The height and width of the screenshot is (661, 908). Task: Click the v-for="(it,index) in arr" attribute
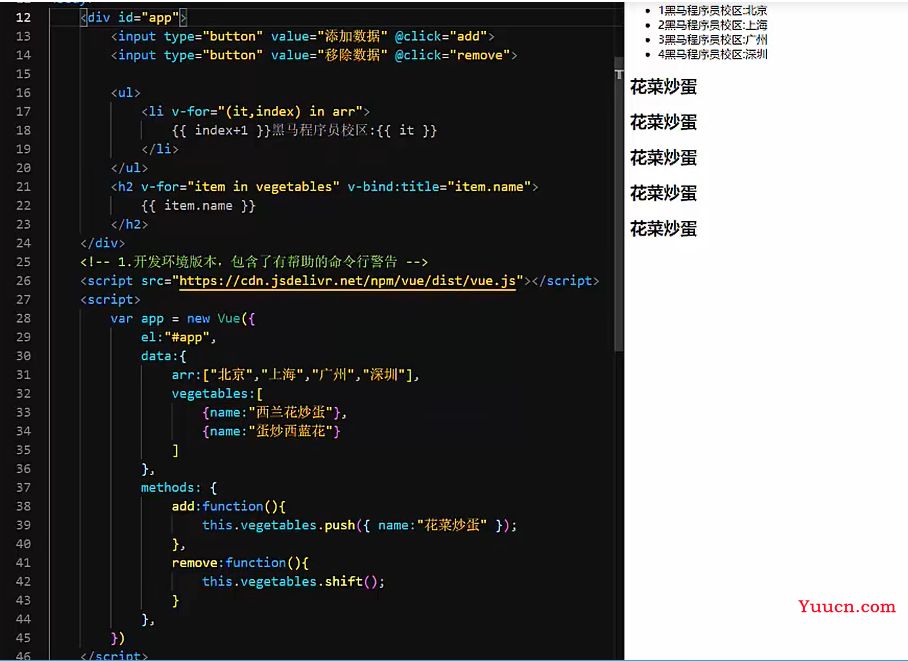coord(267,111)
